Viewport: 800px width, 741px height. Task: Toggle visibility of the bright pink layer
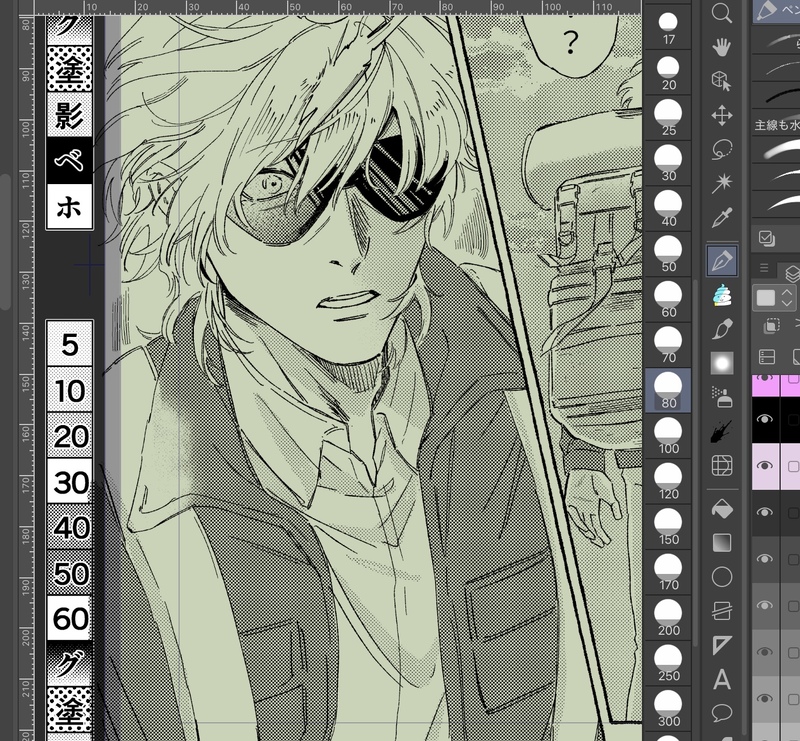click(x=764, y=379)
